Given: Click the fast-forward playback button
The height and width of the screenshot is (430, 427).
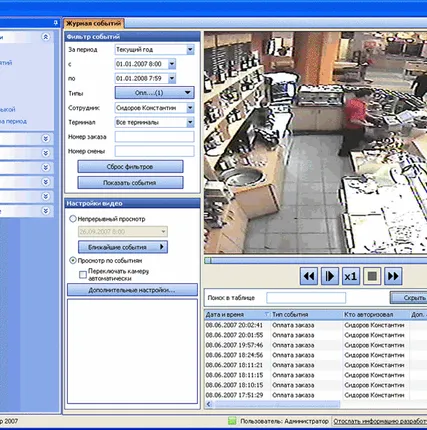Looking at the screenshot, I should [393, 276].
